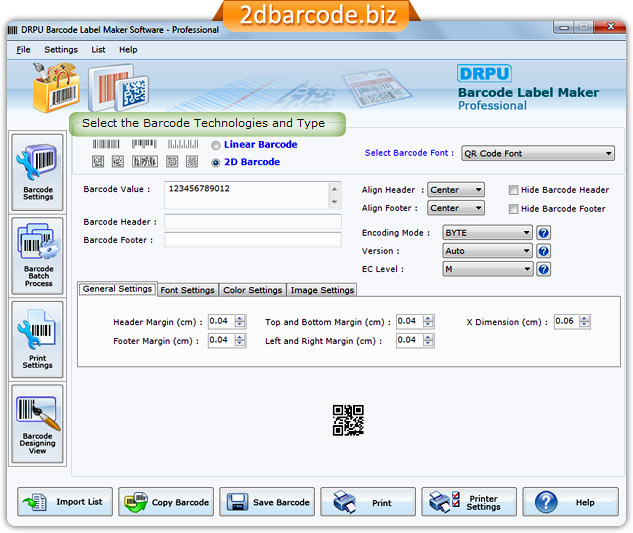
Task: Open the List menu
Action: (x=98, y=50)
